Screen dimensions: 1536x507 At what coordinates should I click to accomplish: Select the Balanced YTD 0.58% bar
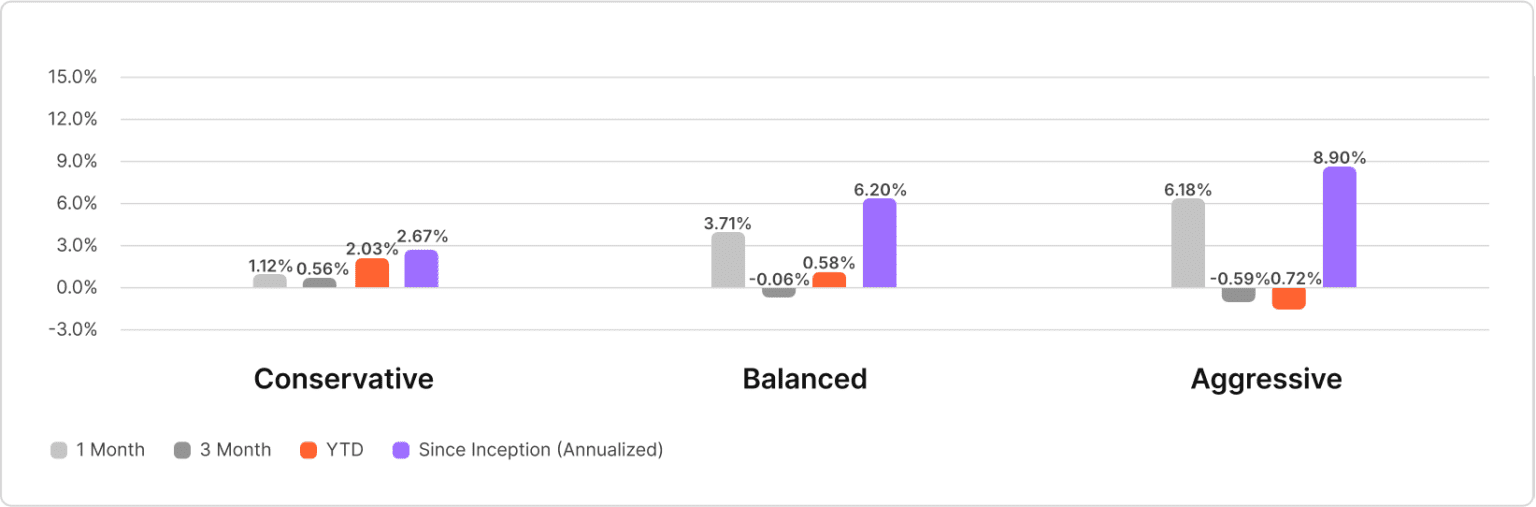pos(829,280)
